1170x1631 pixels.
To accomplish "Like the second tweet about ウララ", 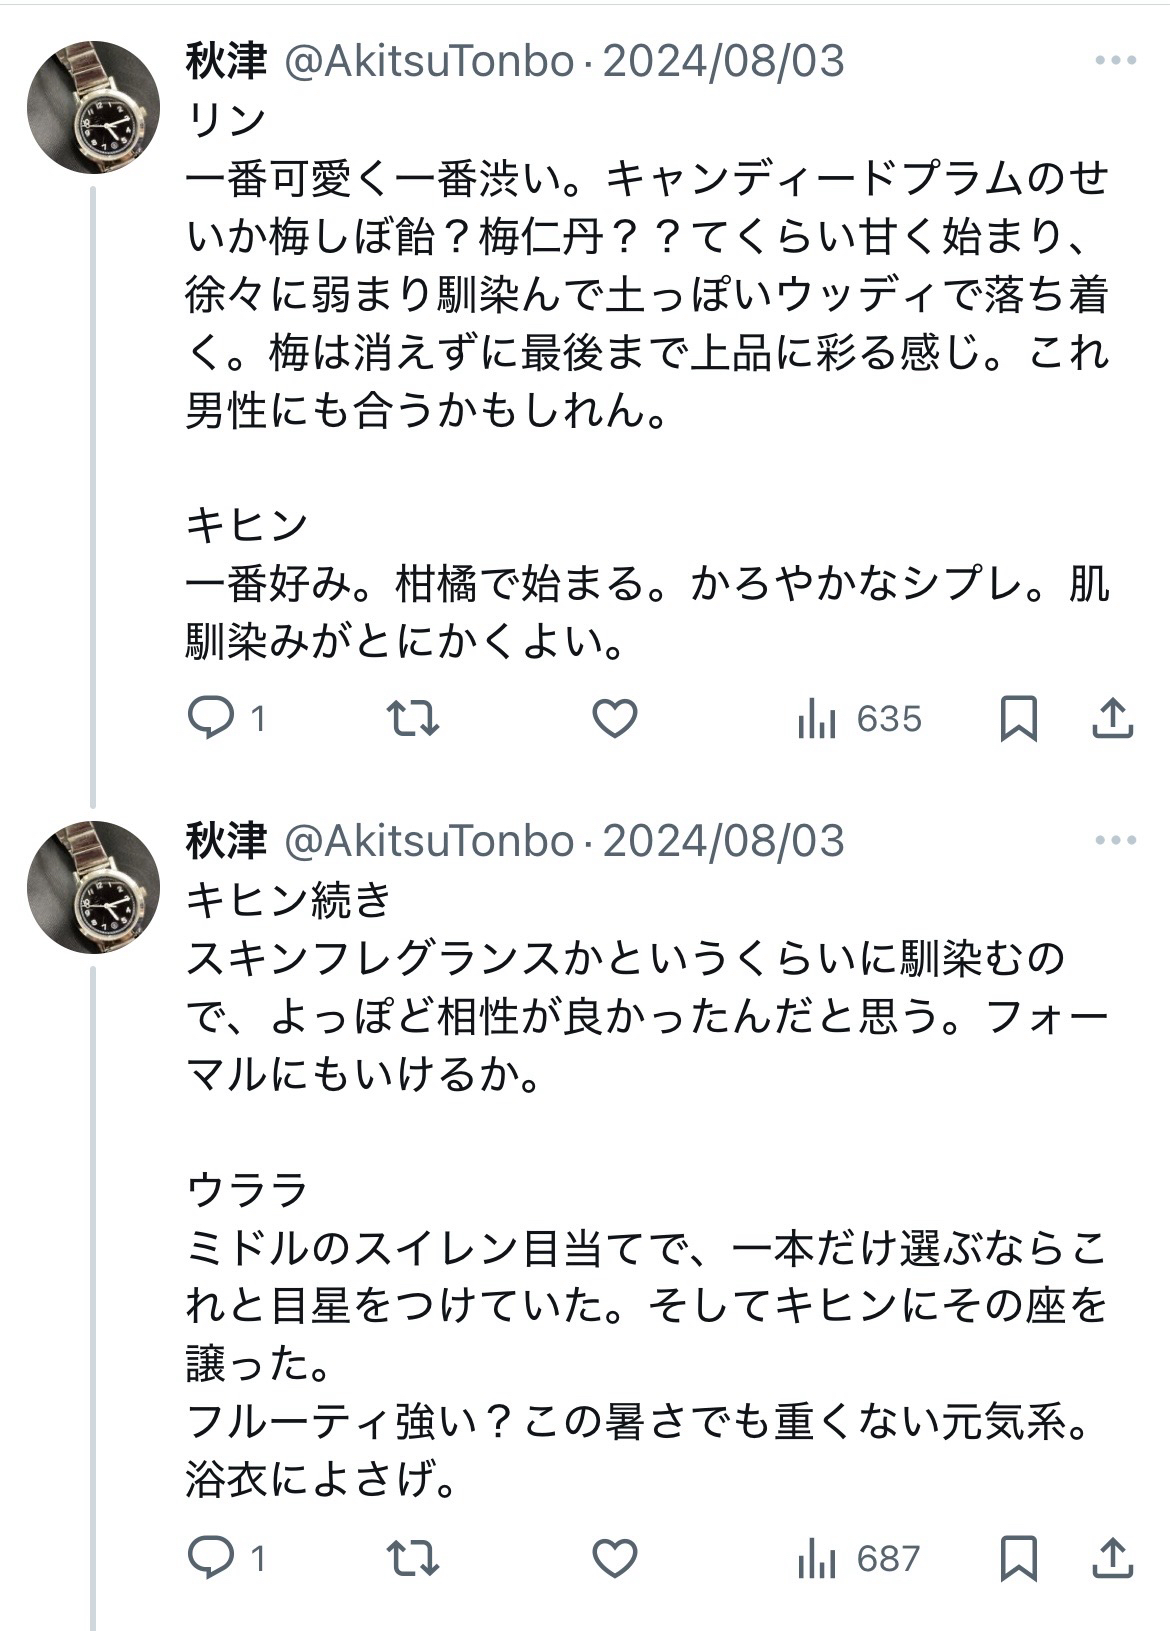I will 615,1558.
